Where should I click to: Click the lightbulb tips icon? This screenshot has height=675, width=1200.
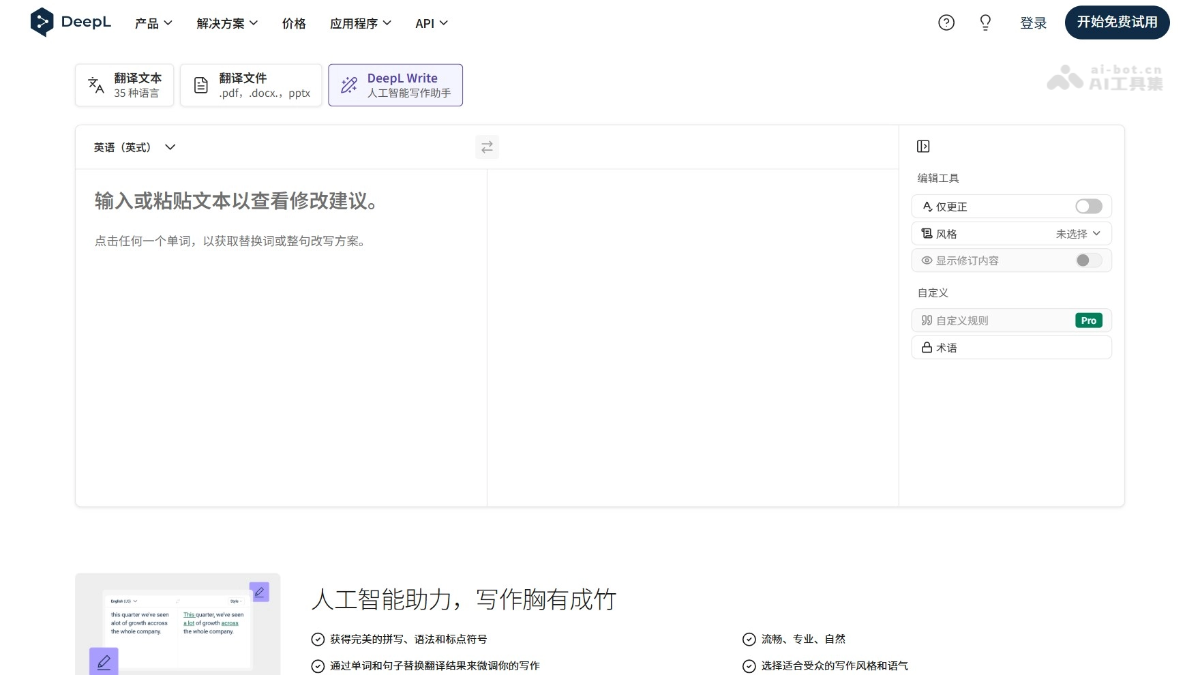click(985, 22)
